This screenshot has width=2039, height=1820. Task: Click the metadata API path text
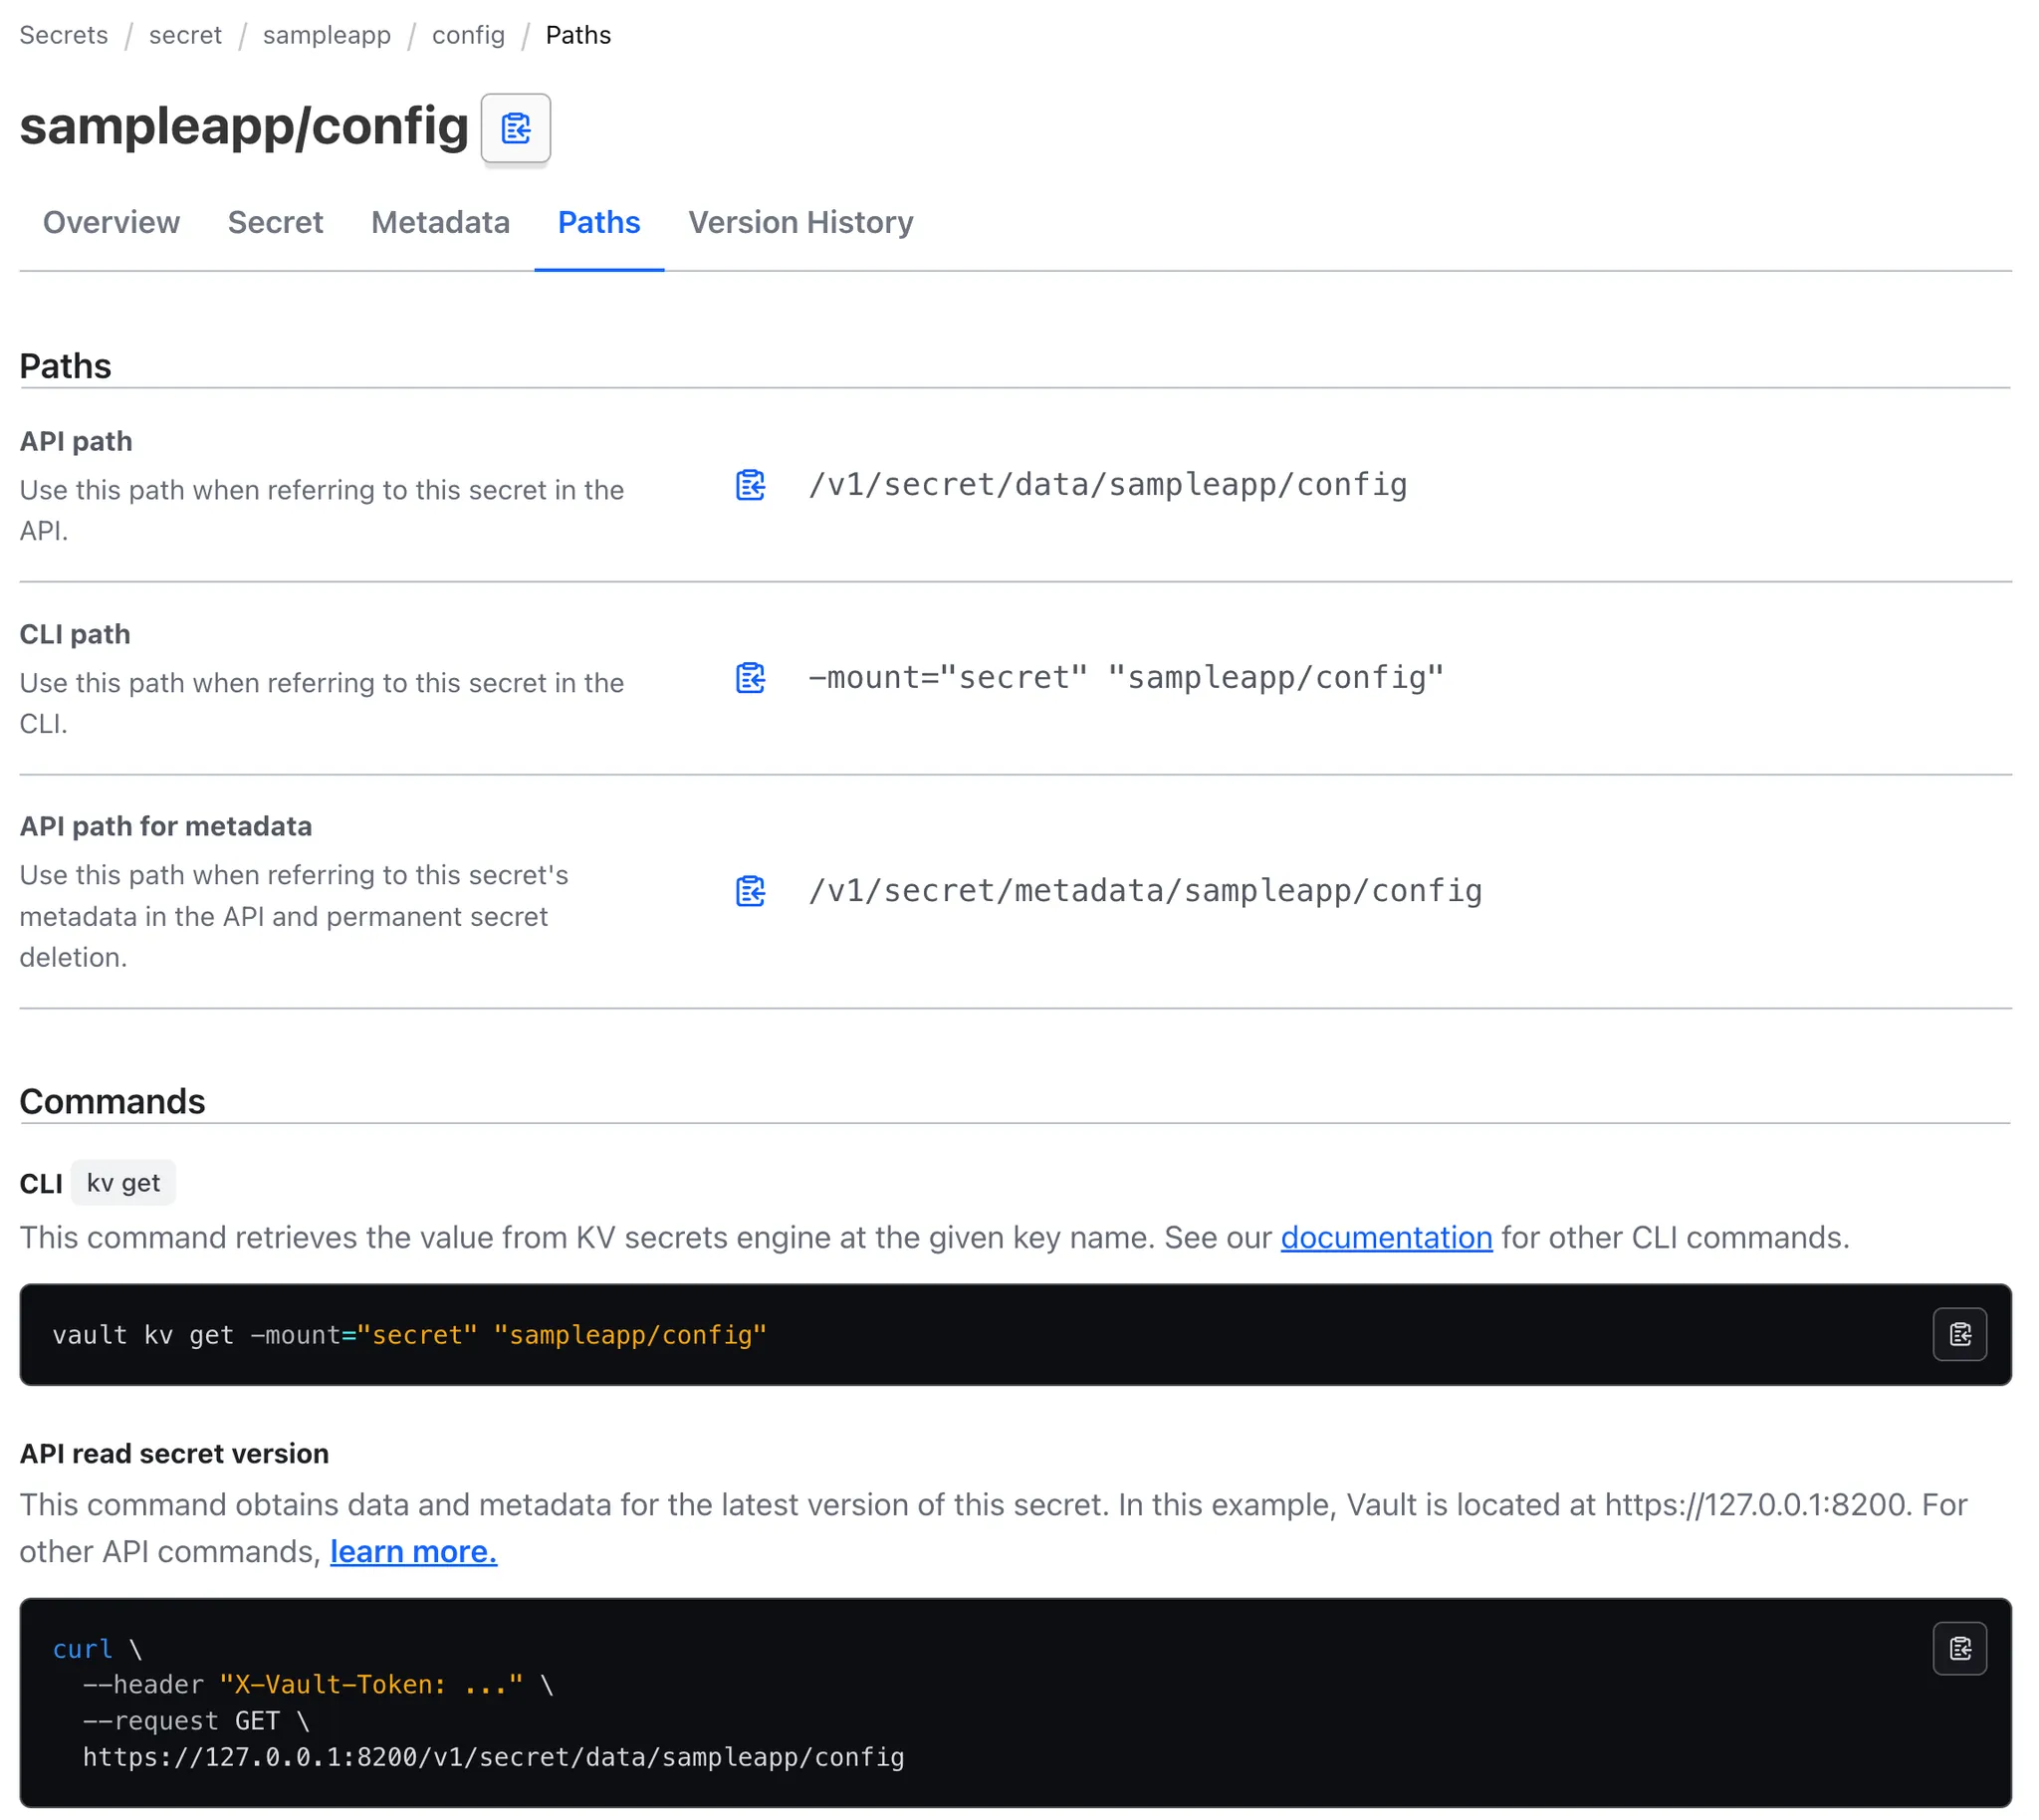point(1144,891)
